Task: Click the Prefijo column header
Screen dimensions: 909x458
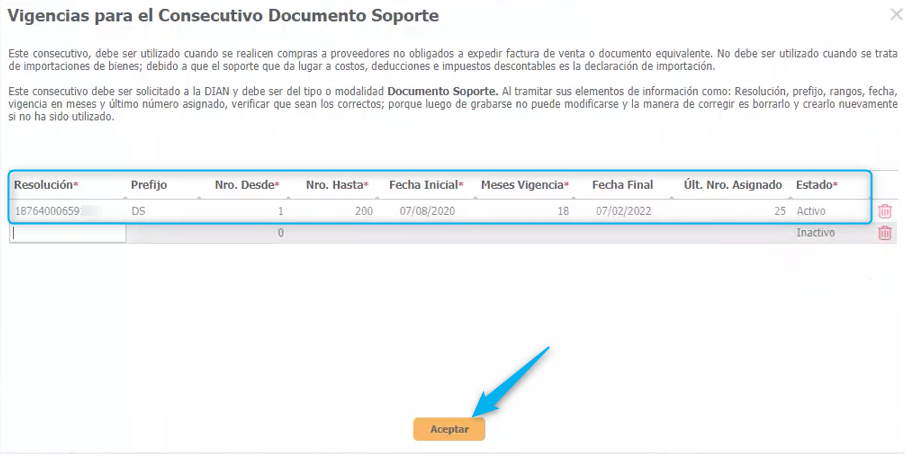Action: coord(149,185)
